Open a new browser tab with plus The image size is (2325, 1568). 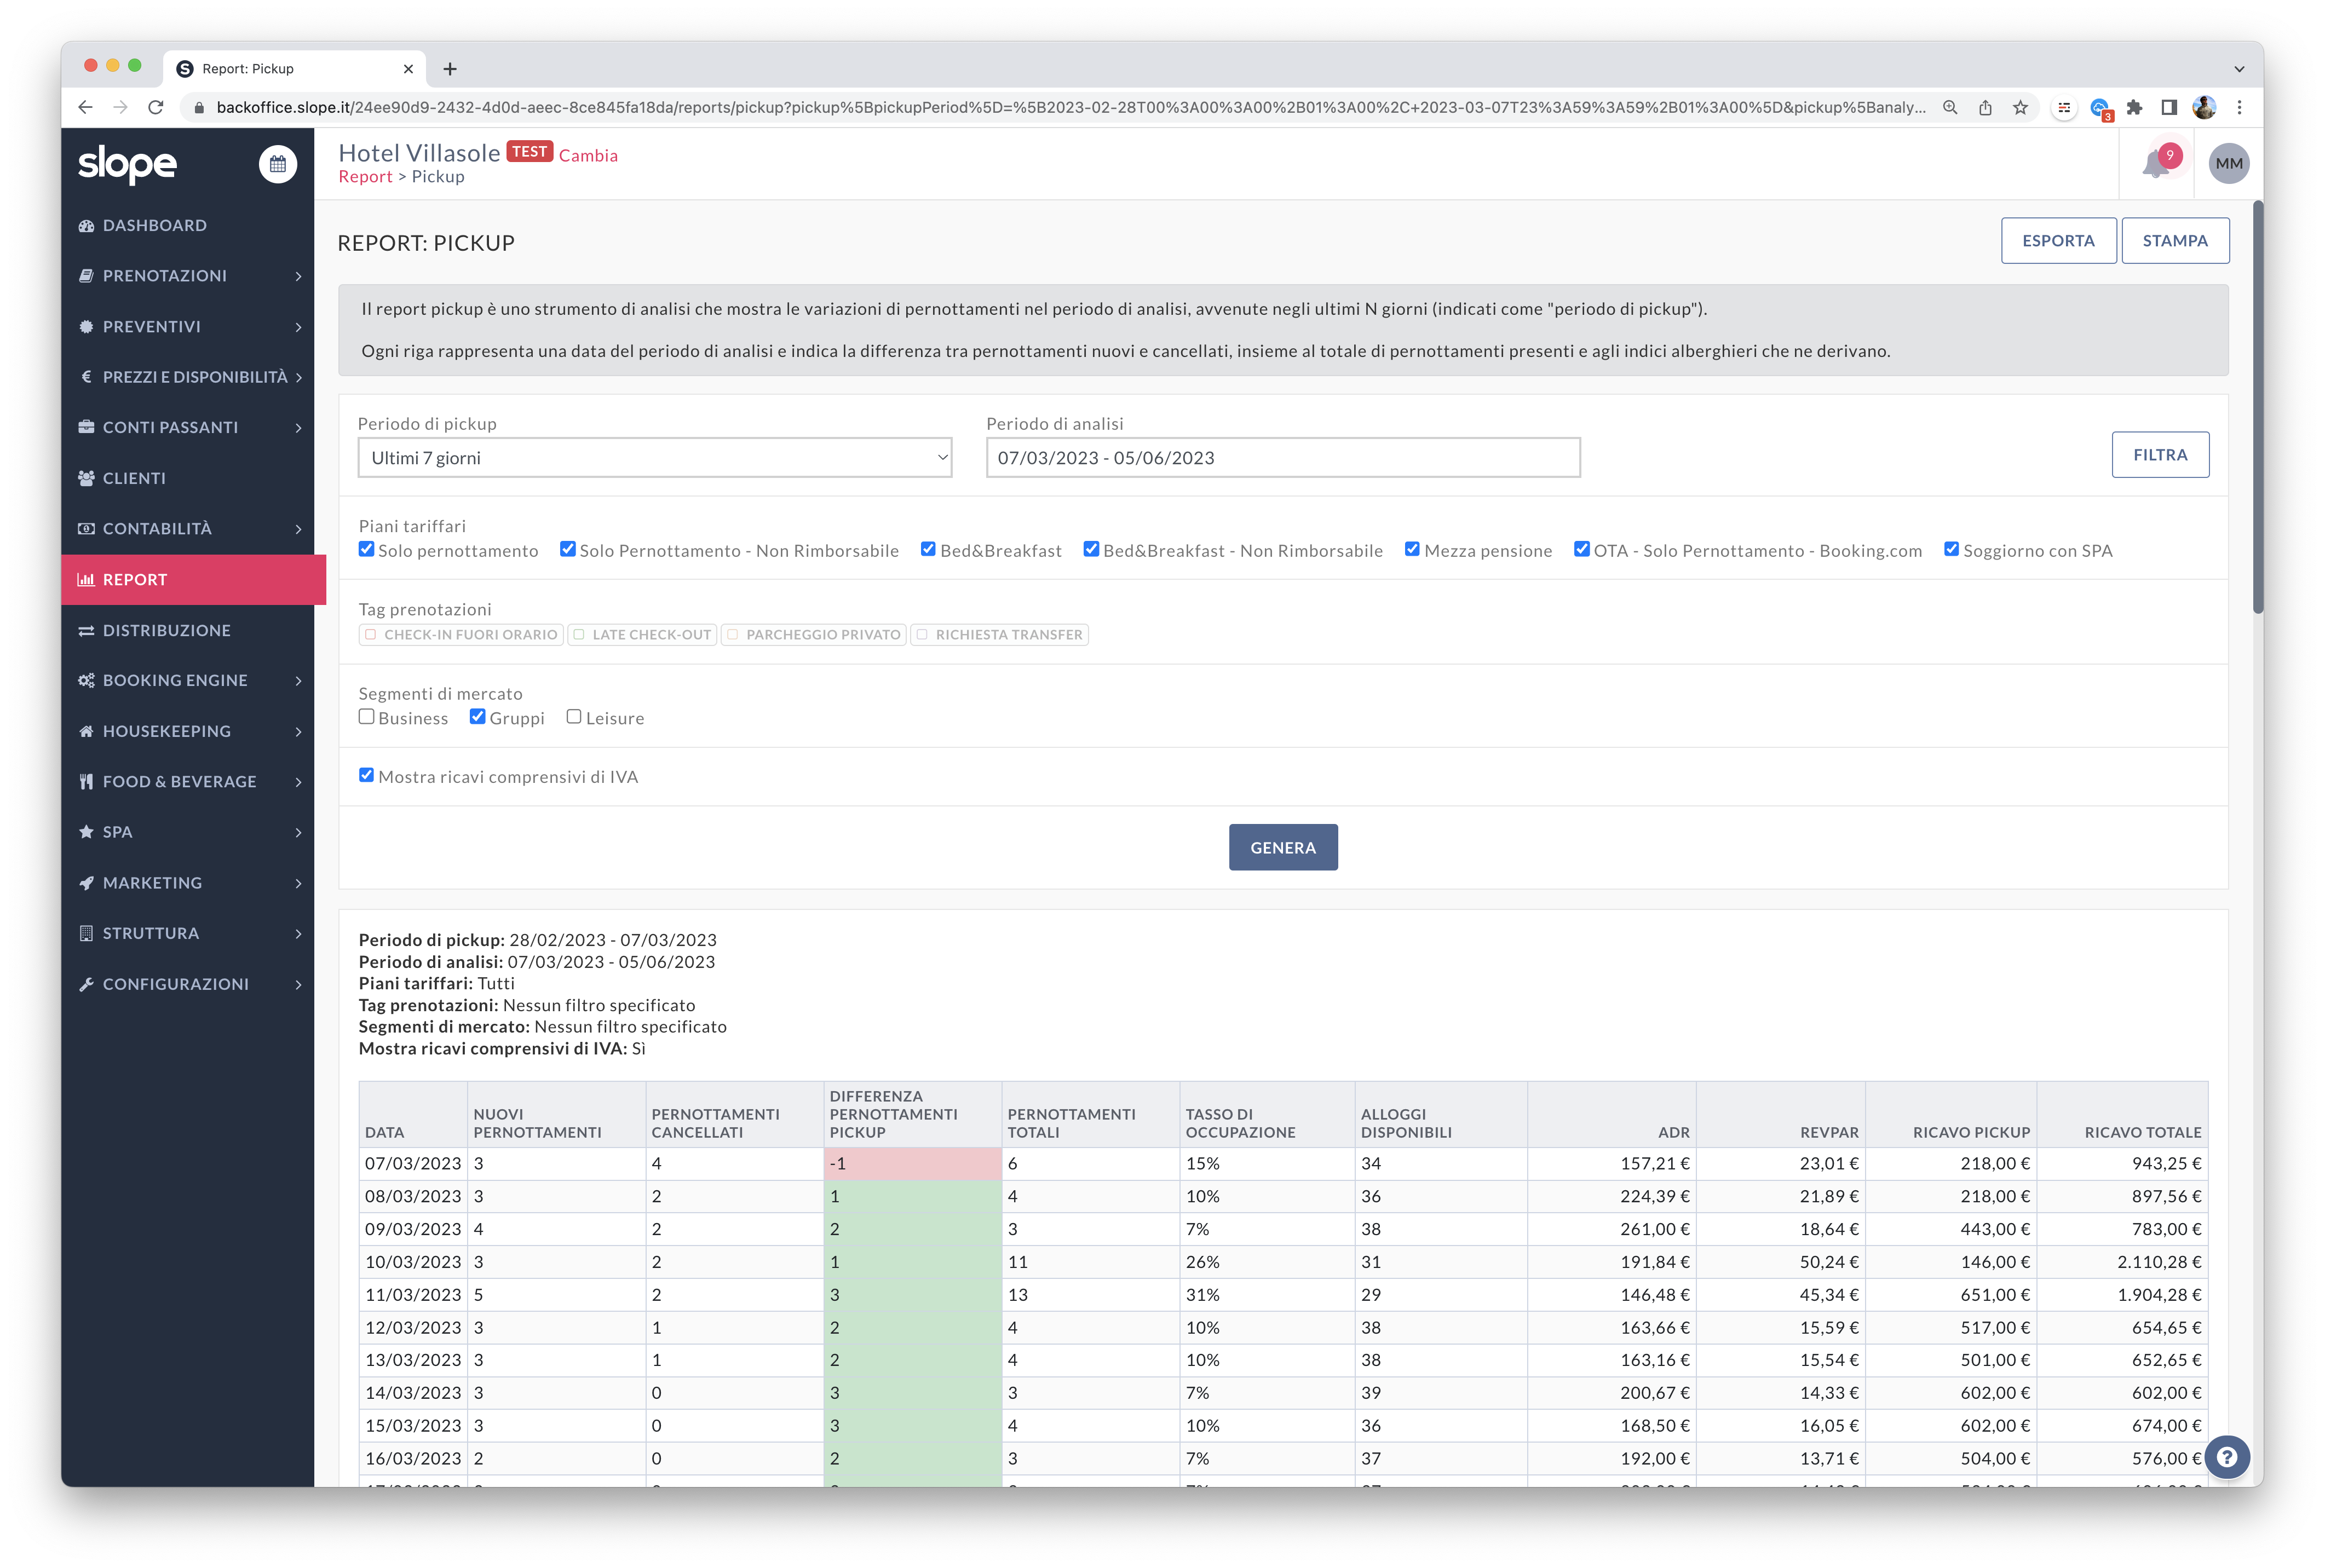click(x=450, y=69)
